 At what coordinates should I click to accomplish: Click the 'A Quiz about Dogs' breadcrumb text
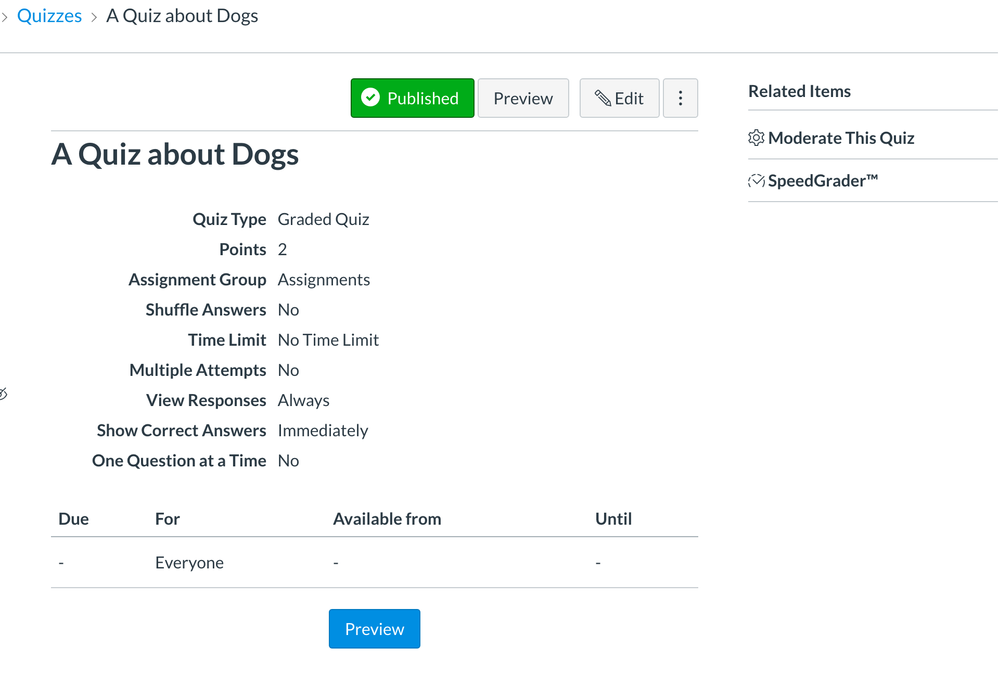click(182, 16)
